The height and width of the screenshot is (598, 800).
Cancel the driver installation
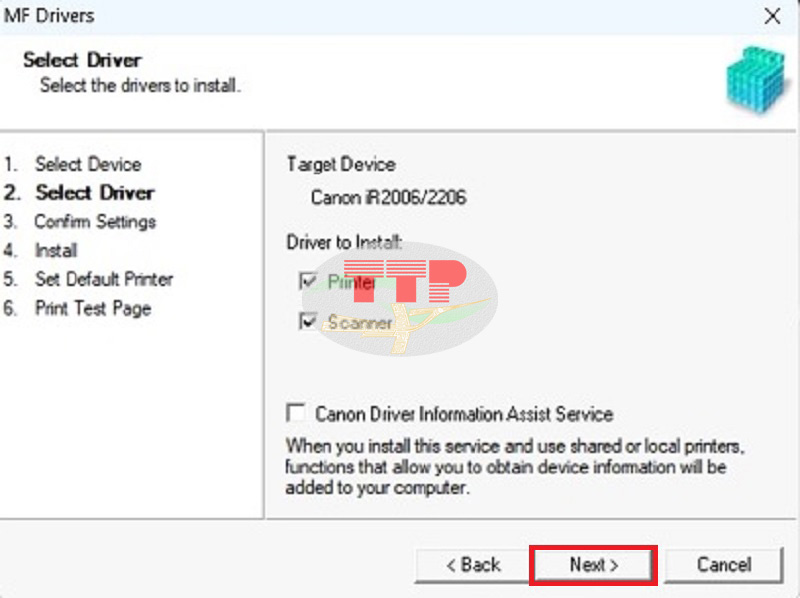pyautogui.click(x=723, y=564)
